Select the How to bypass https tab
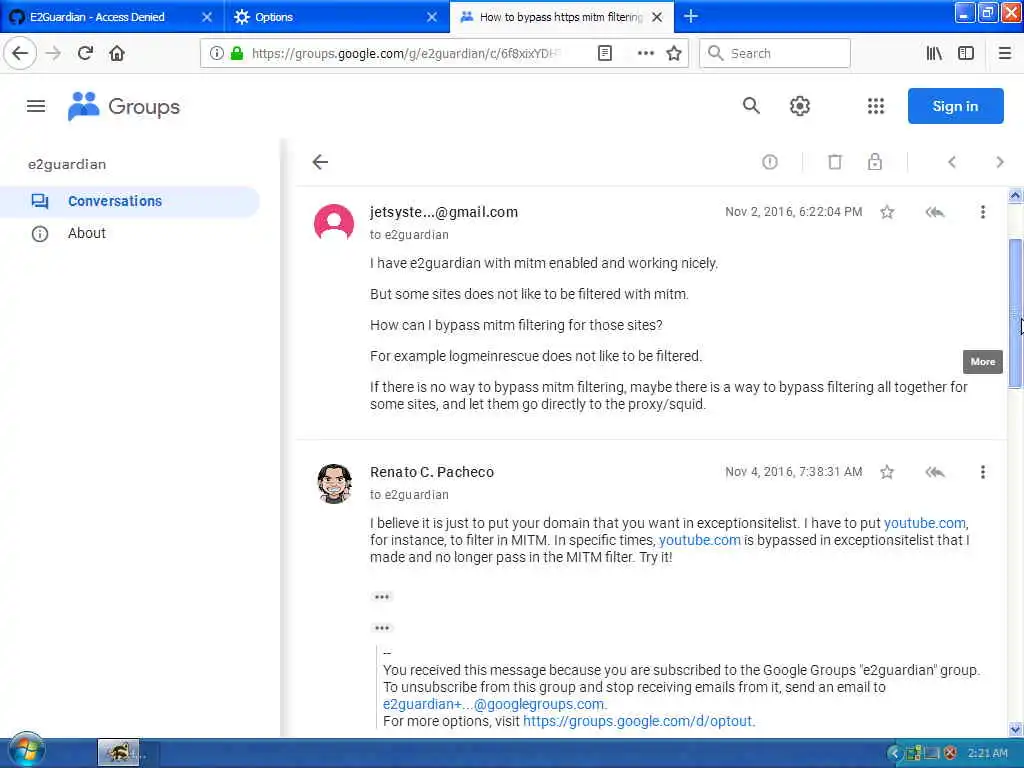The height and width of the screenshot is (768, 1024). tap(560, 17)
